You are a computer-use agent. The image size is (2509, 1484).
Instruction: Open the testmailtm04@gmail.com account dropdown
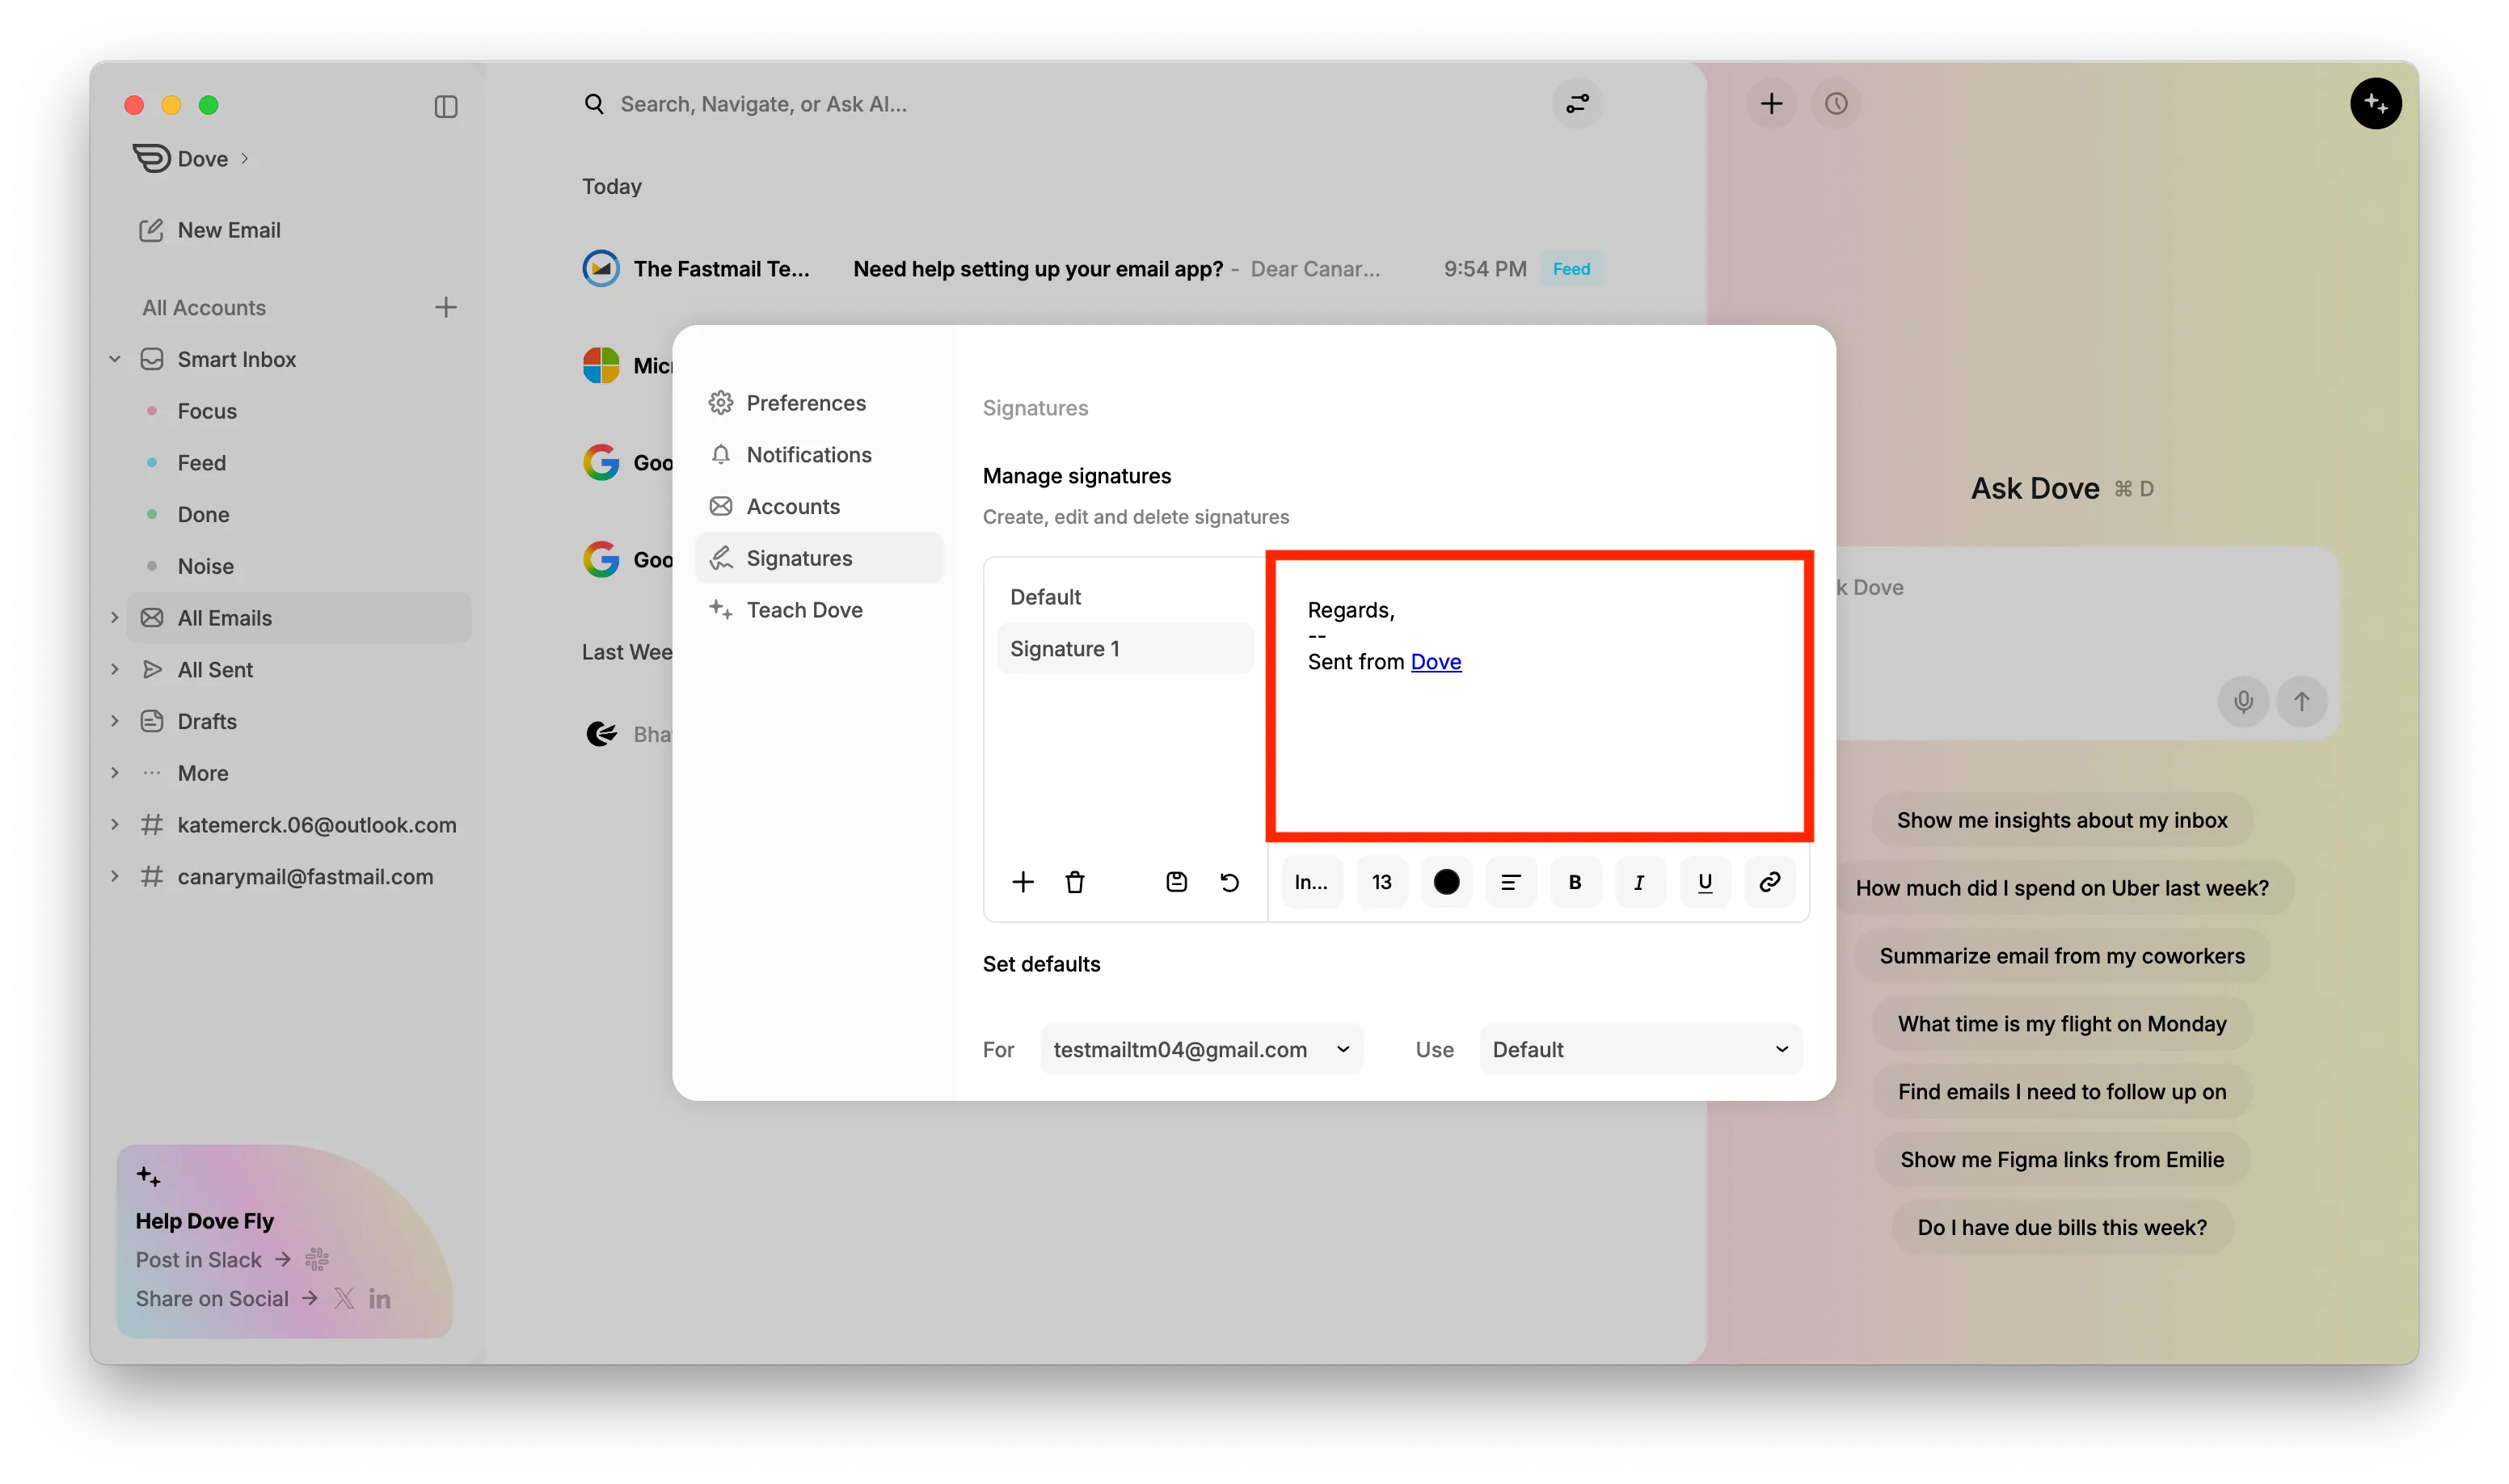click(x=1201, y=1049)
